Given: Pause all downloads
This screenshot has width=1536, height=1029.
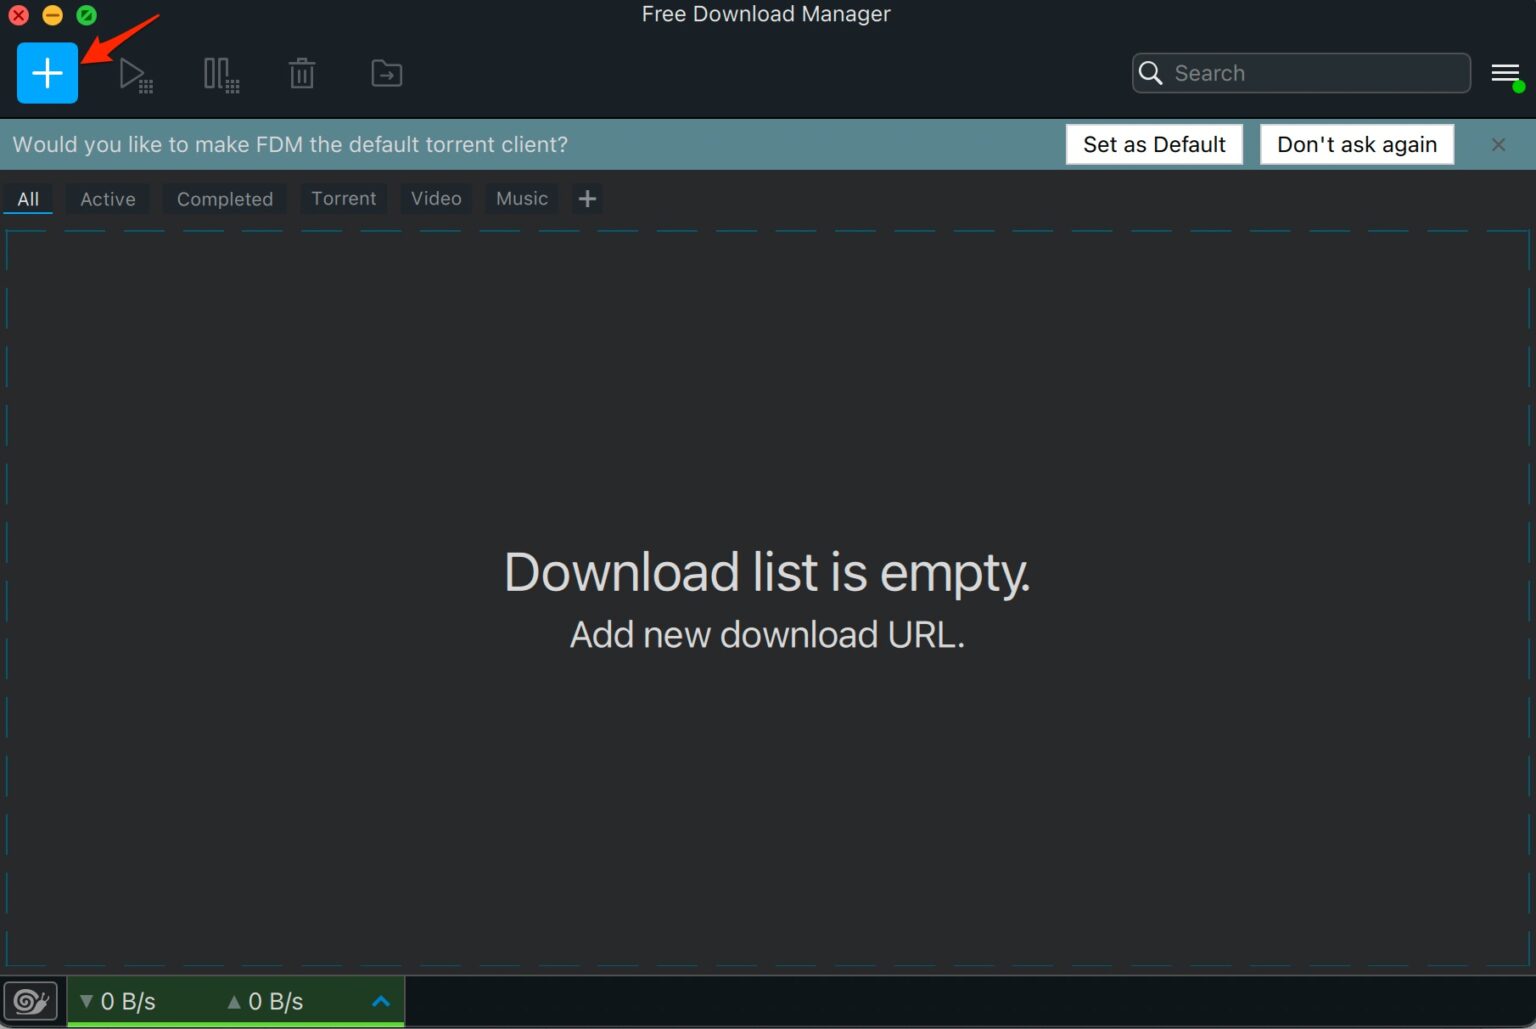Looking at the screenshot, I should coord(220,73).
